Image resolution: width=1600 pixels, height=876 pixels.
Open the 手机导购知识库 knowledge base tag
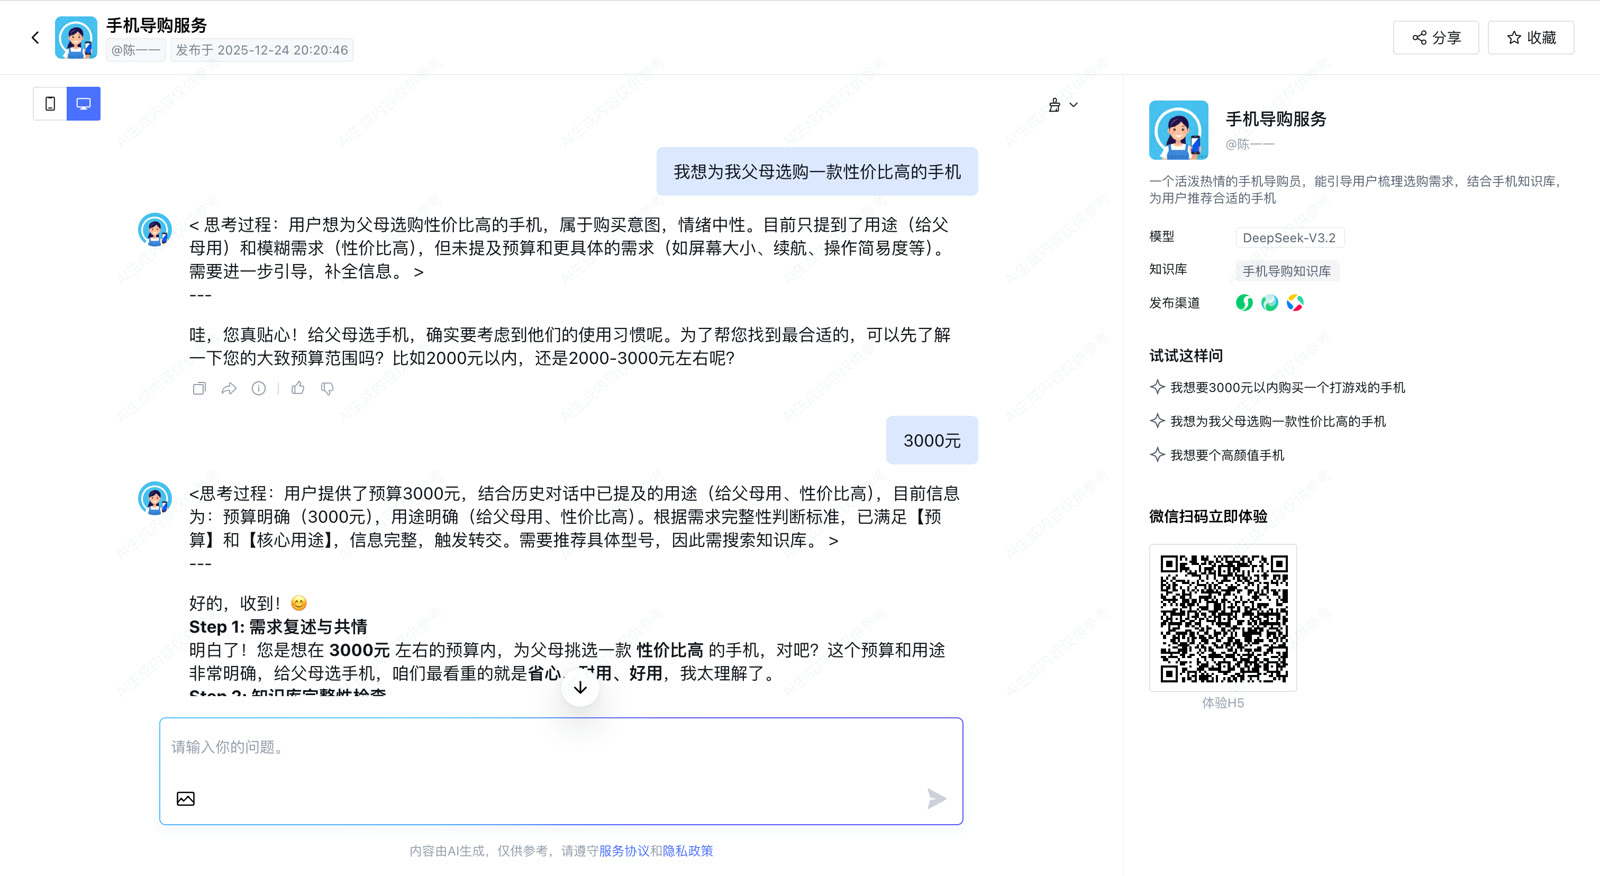1286,271
